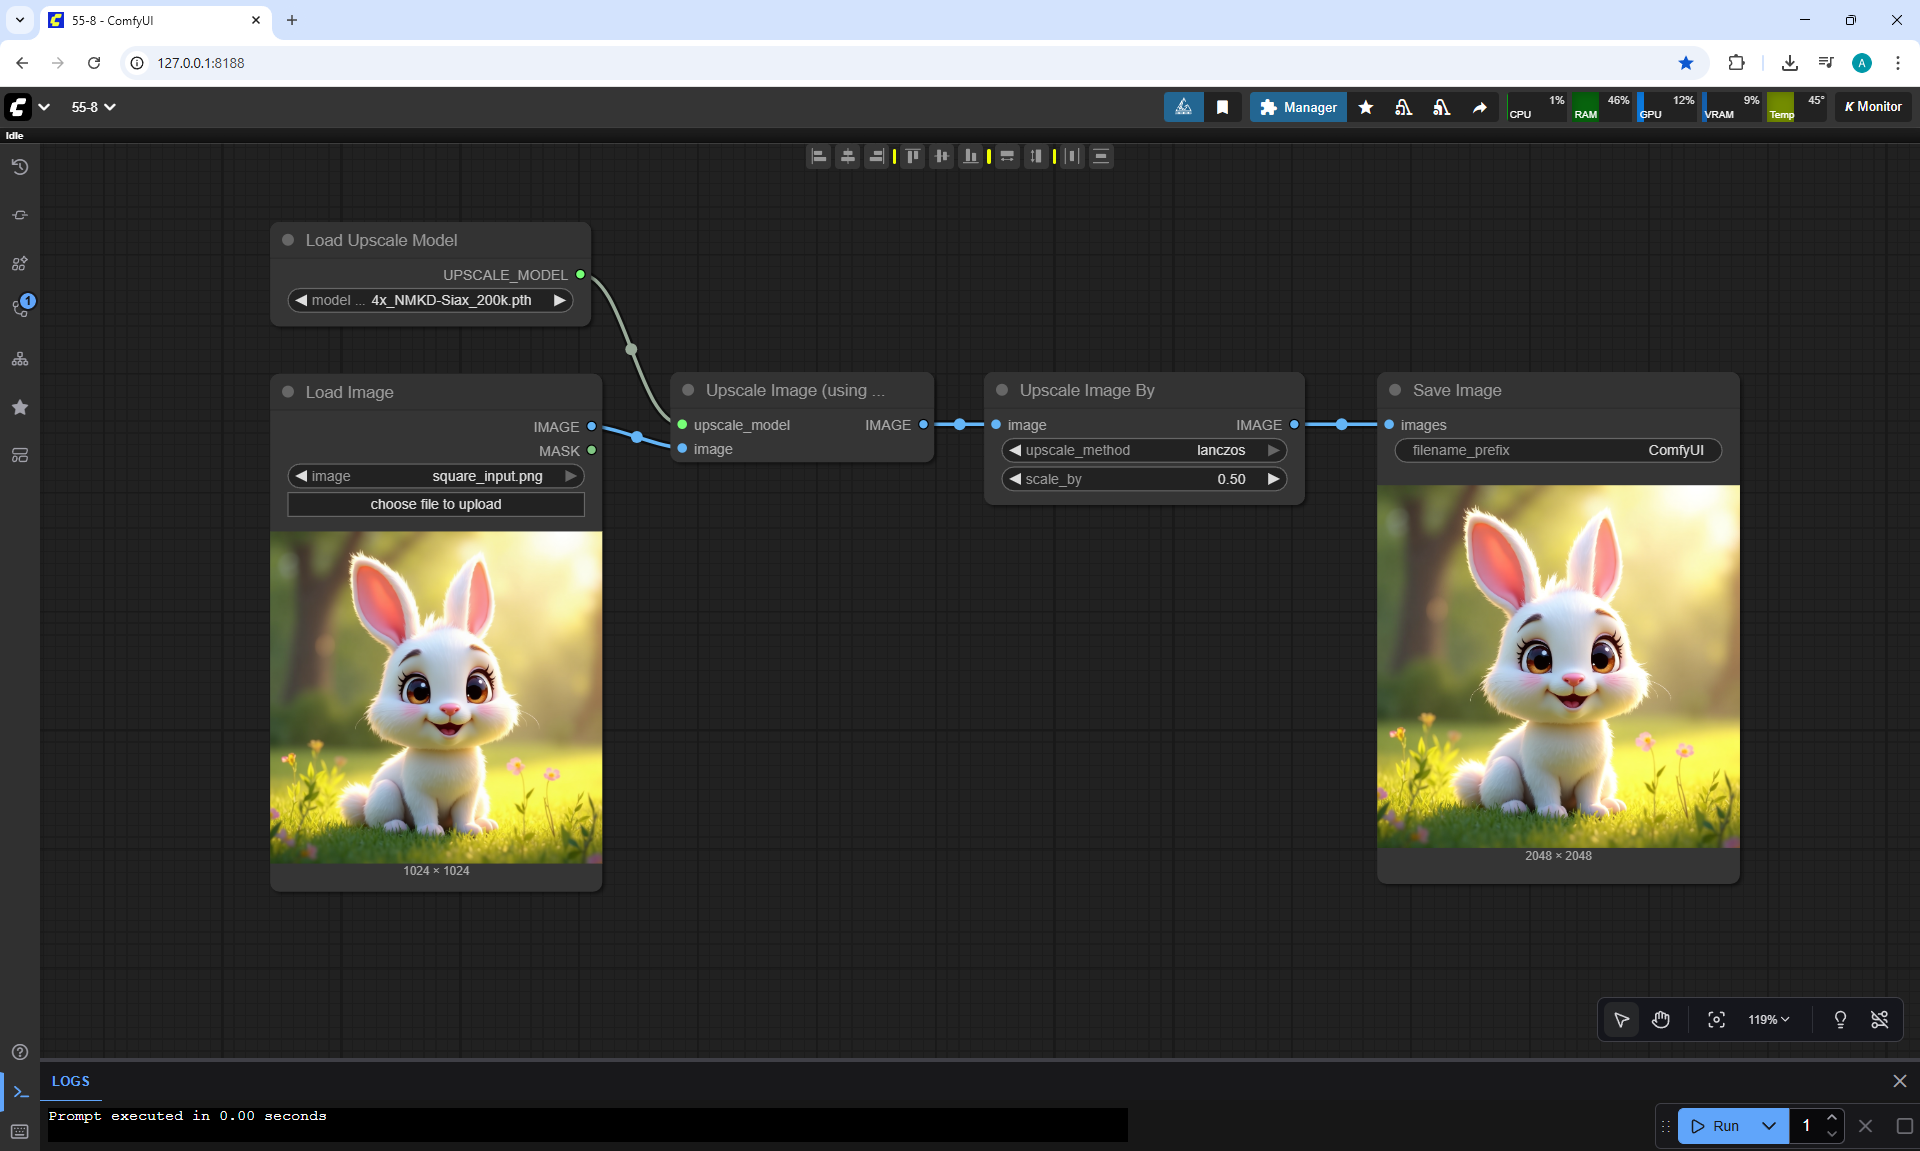Viewport: 1920px width, 1151px height.
Task: Select the LOGS tab
Action: (x=70, y=1081)
